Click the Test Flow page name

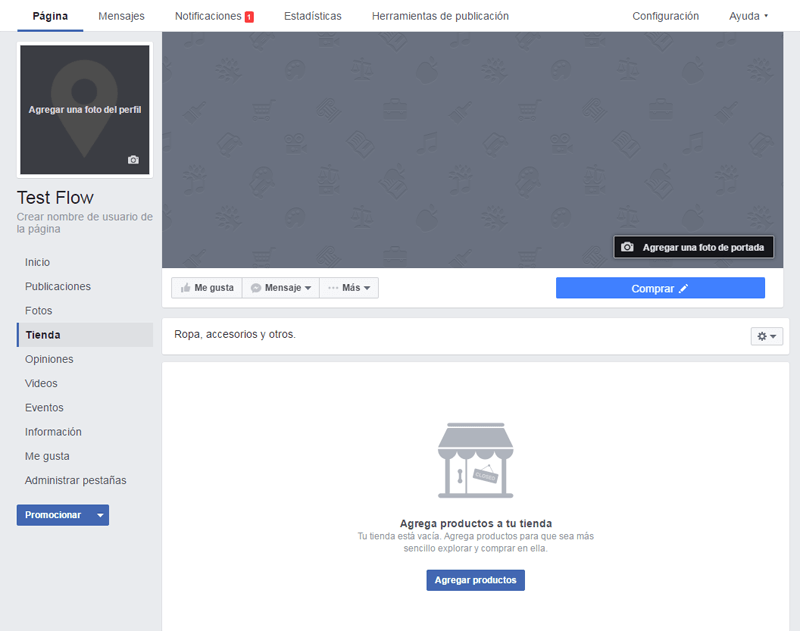55,197
